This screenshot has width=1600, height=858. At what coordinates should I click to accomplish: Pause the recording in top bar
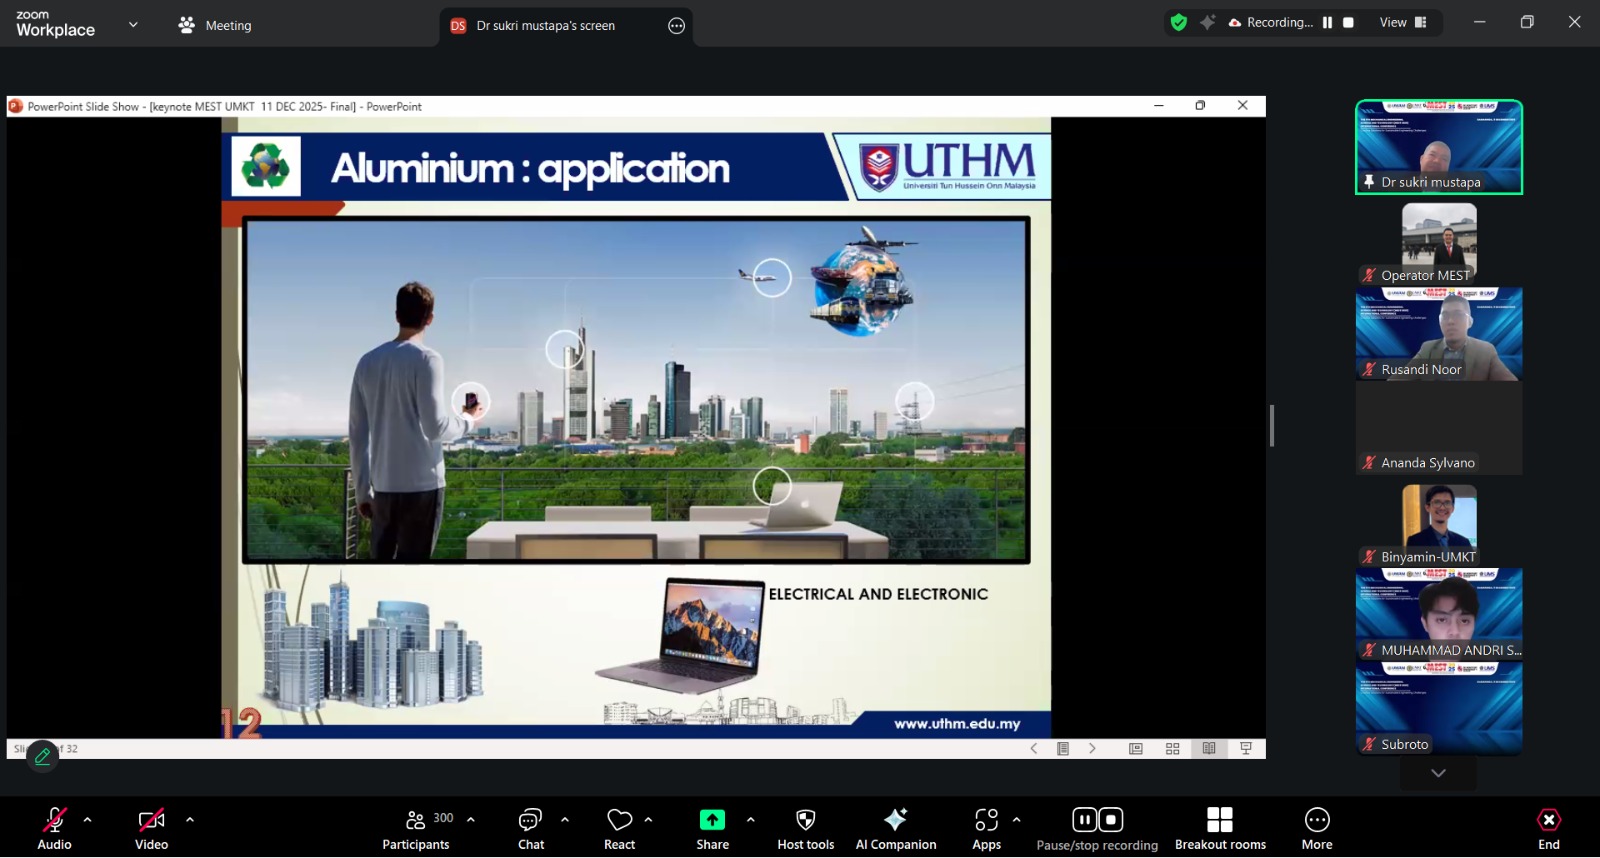point(1327,23)
